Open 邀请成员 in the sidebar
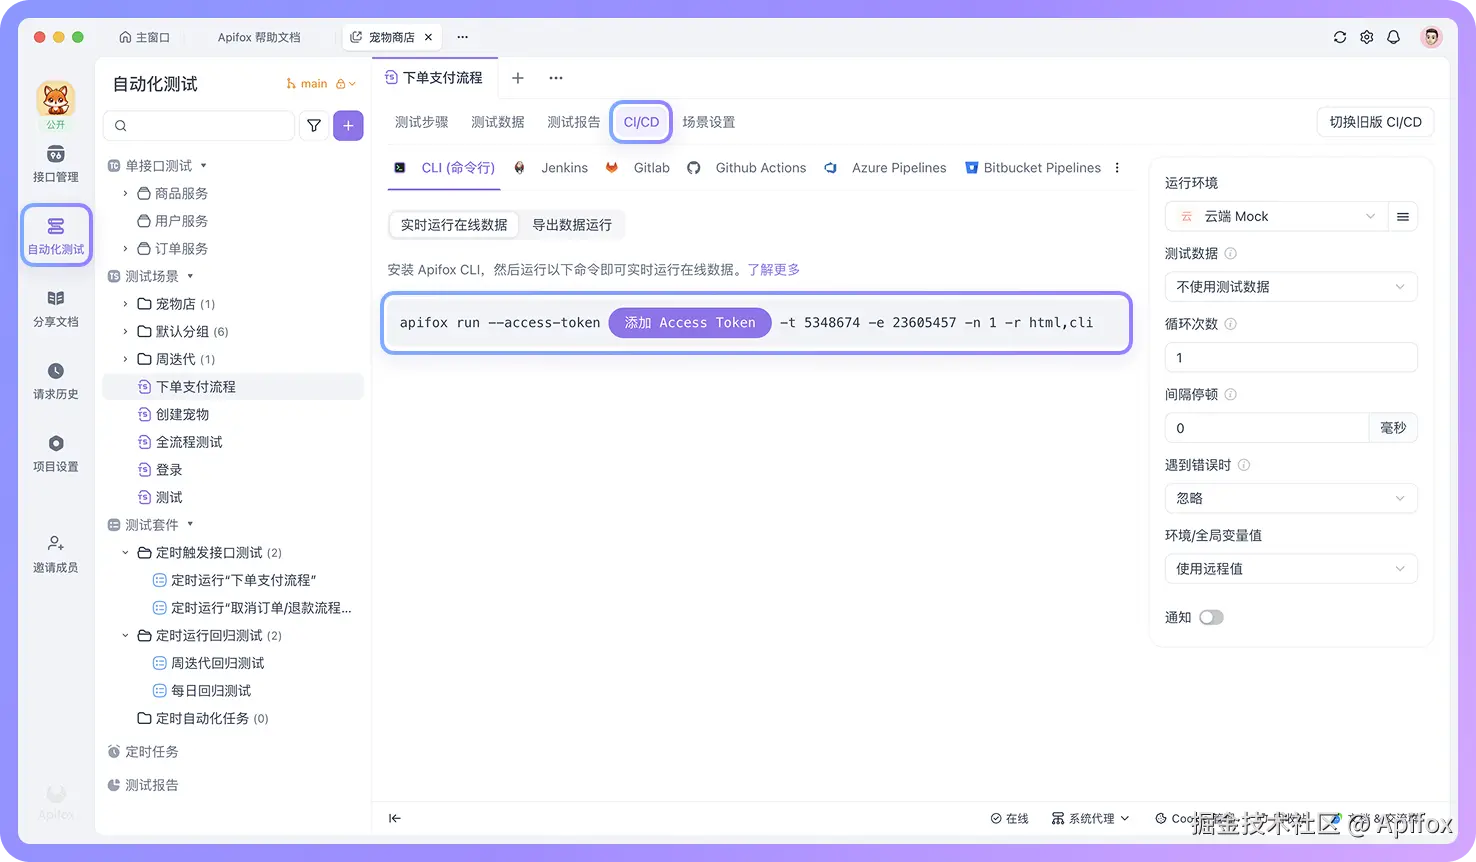The image size is (1476, 862). pyautogui.click(x=56, y=554)
